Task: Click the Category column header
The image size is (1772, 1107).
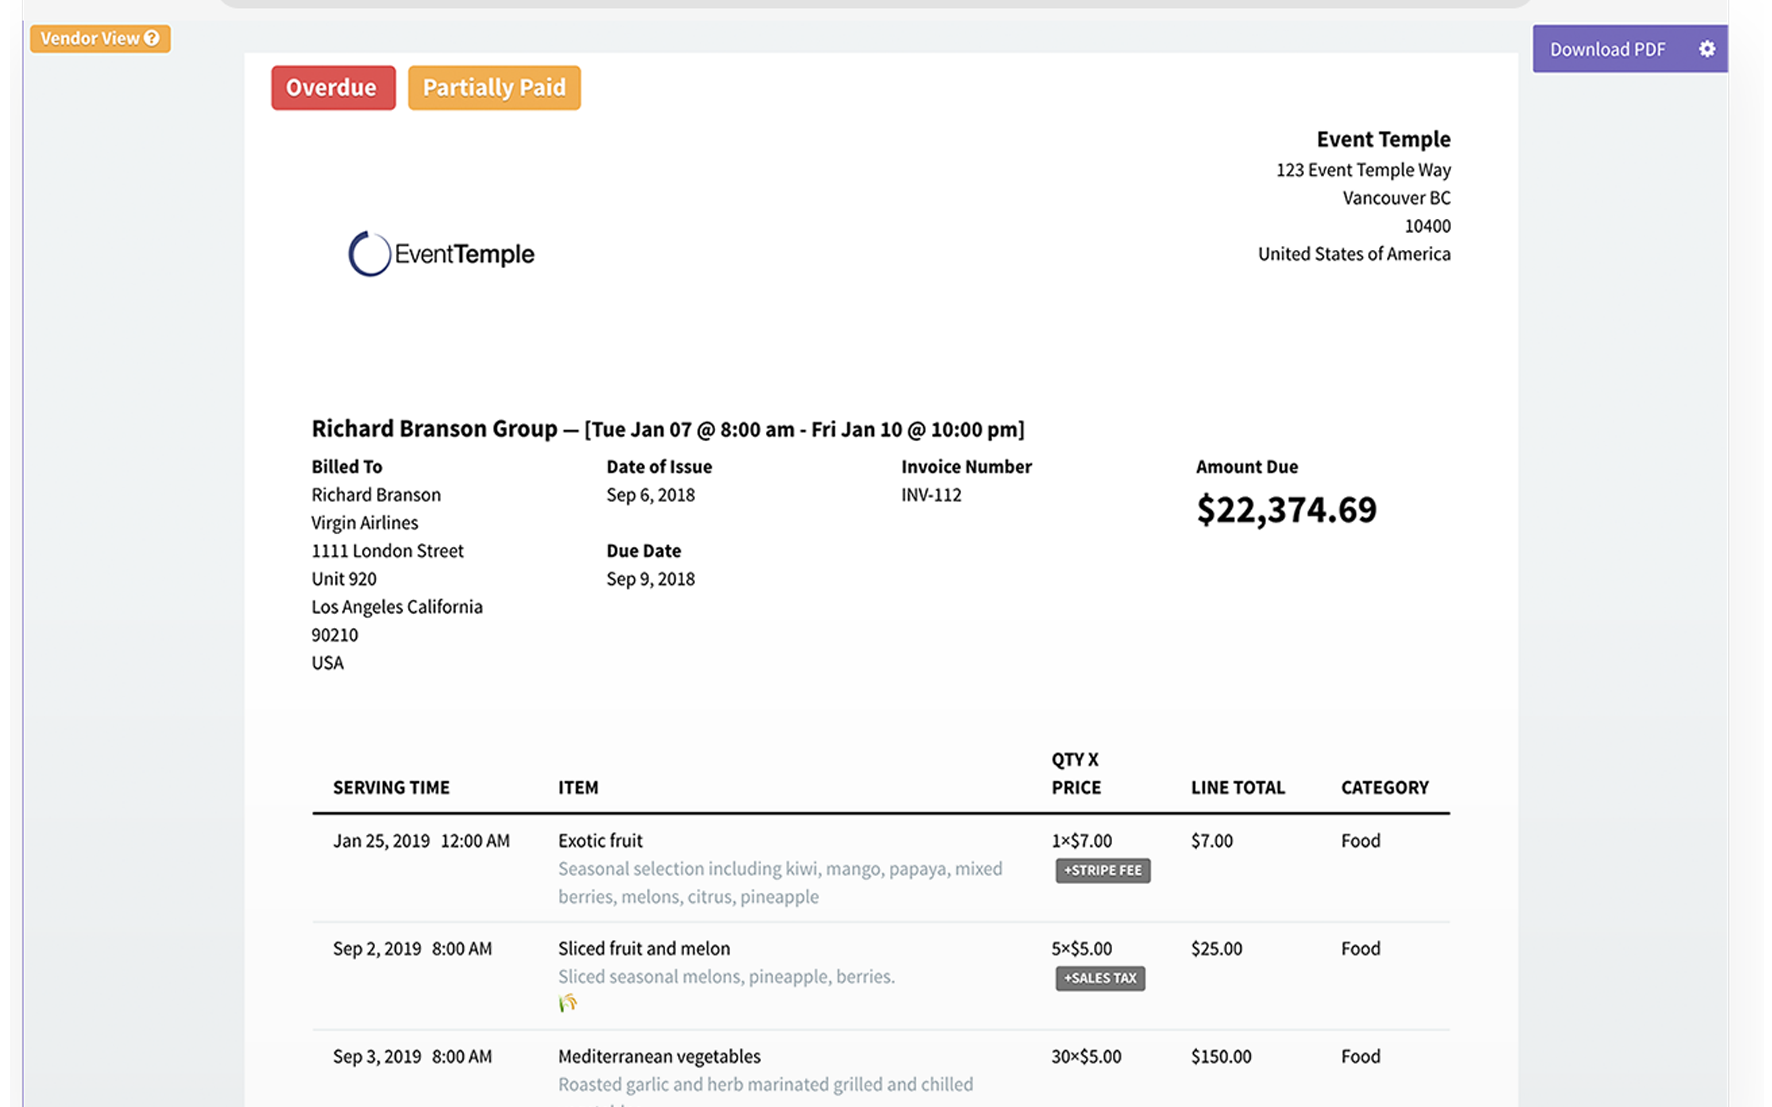Action: pos(1384,788)
